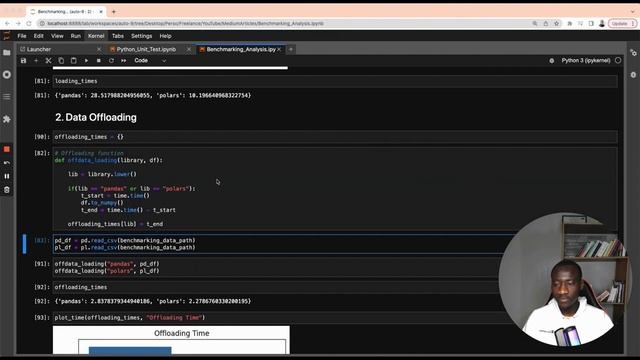Screen dimensions: 640x360
Task: Reload the browser page
Action: pyautogui.click(x=29, y=24)
